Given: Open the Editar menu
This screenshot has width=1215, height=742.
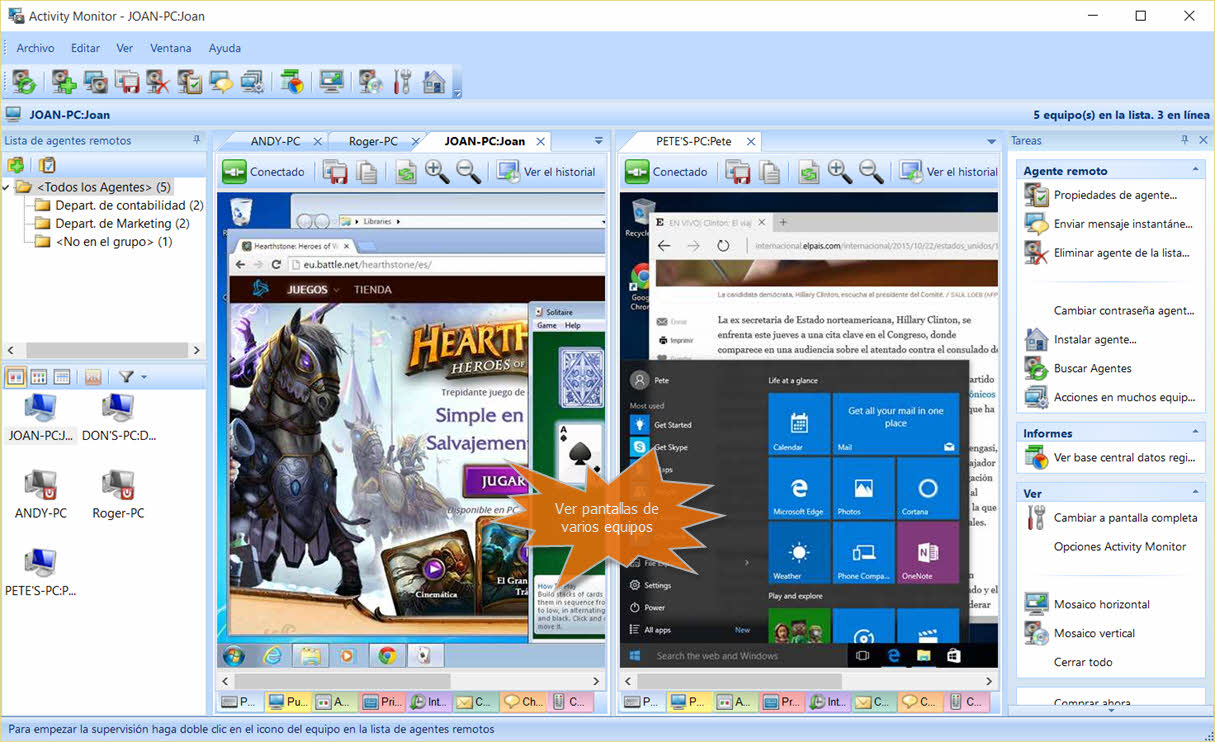Looking at the screenshot, I should pyautogui.click(x=86, y=48).
